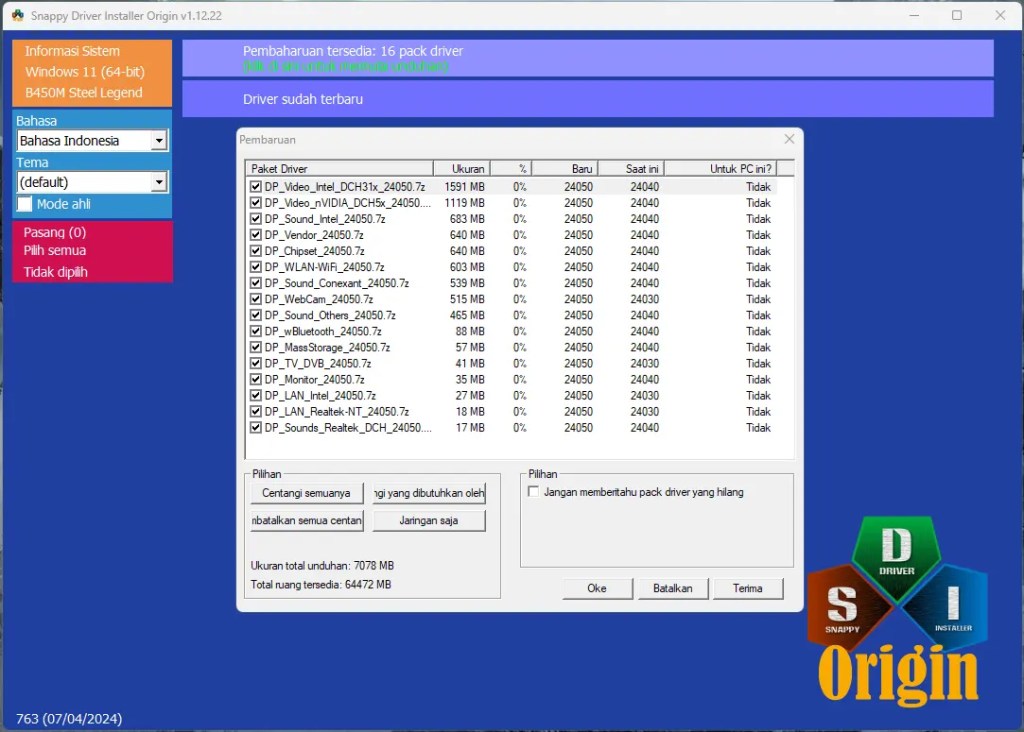This screenshot has height=732, width=1024.
Task: Enable the Mode ahli checkbox
Action: [24, 204]
